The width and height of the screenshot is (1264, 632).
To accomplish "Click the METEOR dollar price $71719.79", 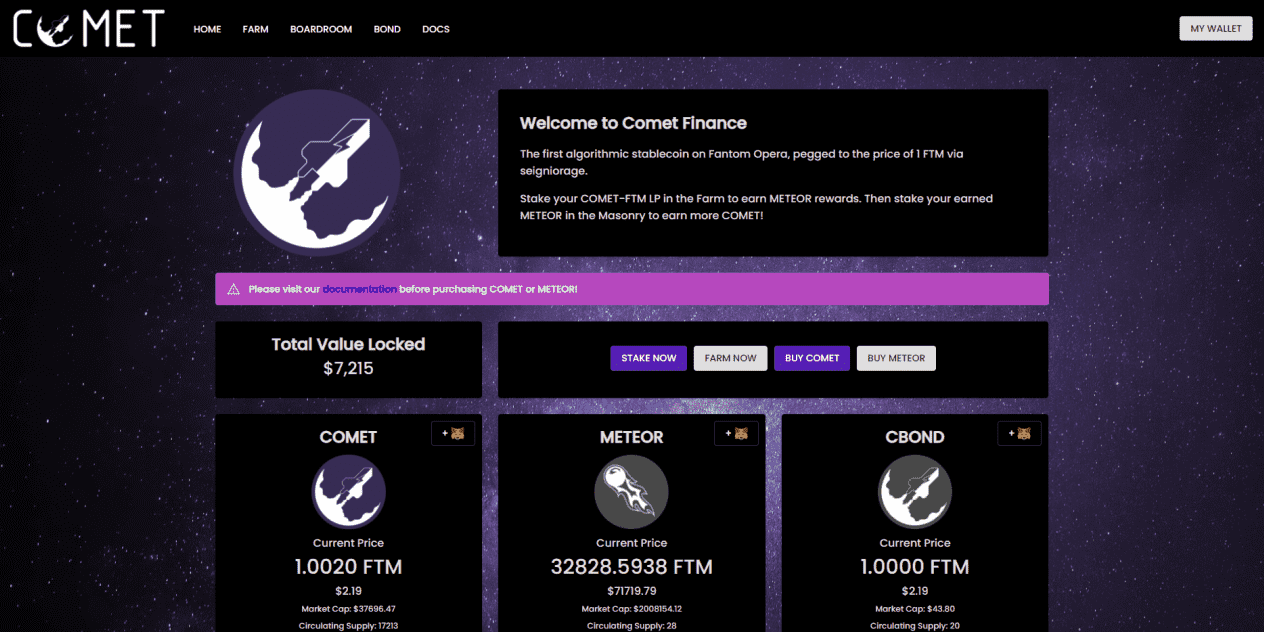I will click(x=631, y=591).
